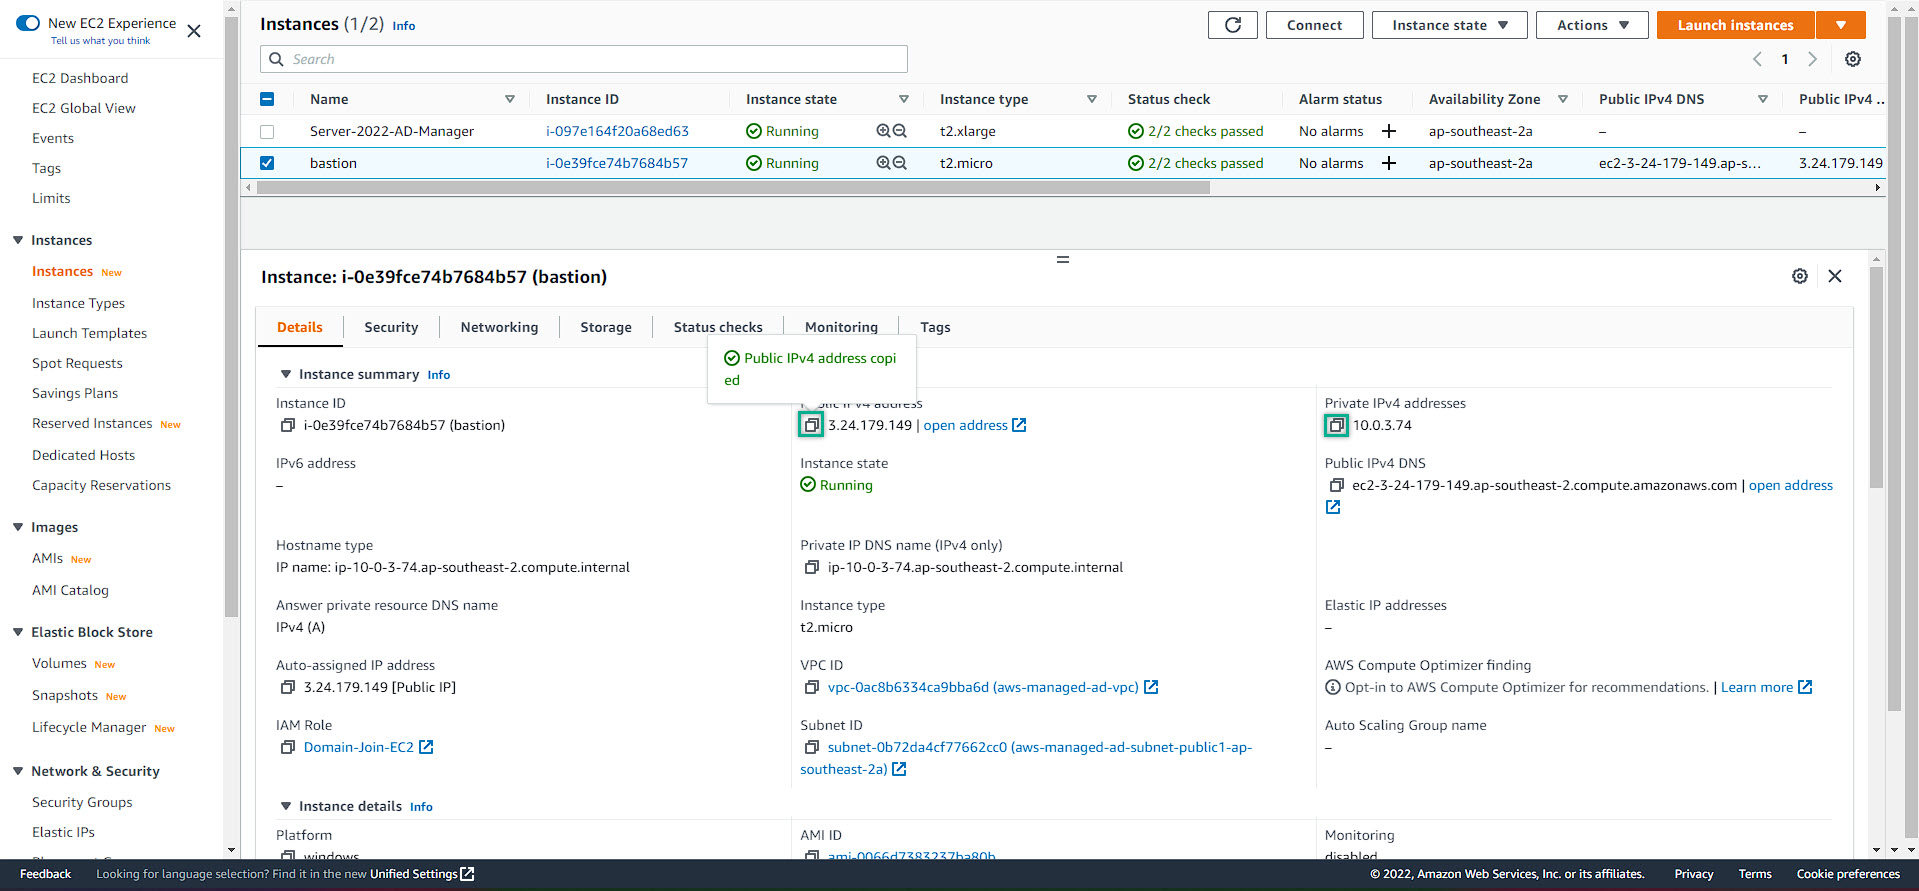Open EC2 Dashboard in the sidebar
Image resolution: width=1919 pixels, height=891 pixels.
point(80,78)
